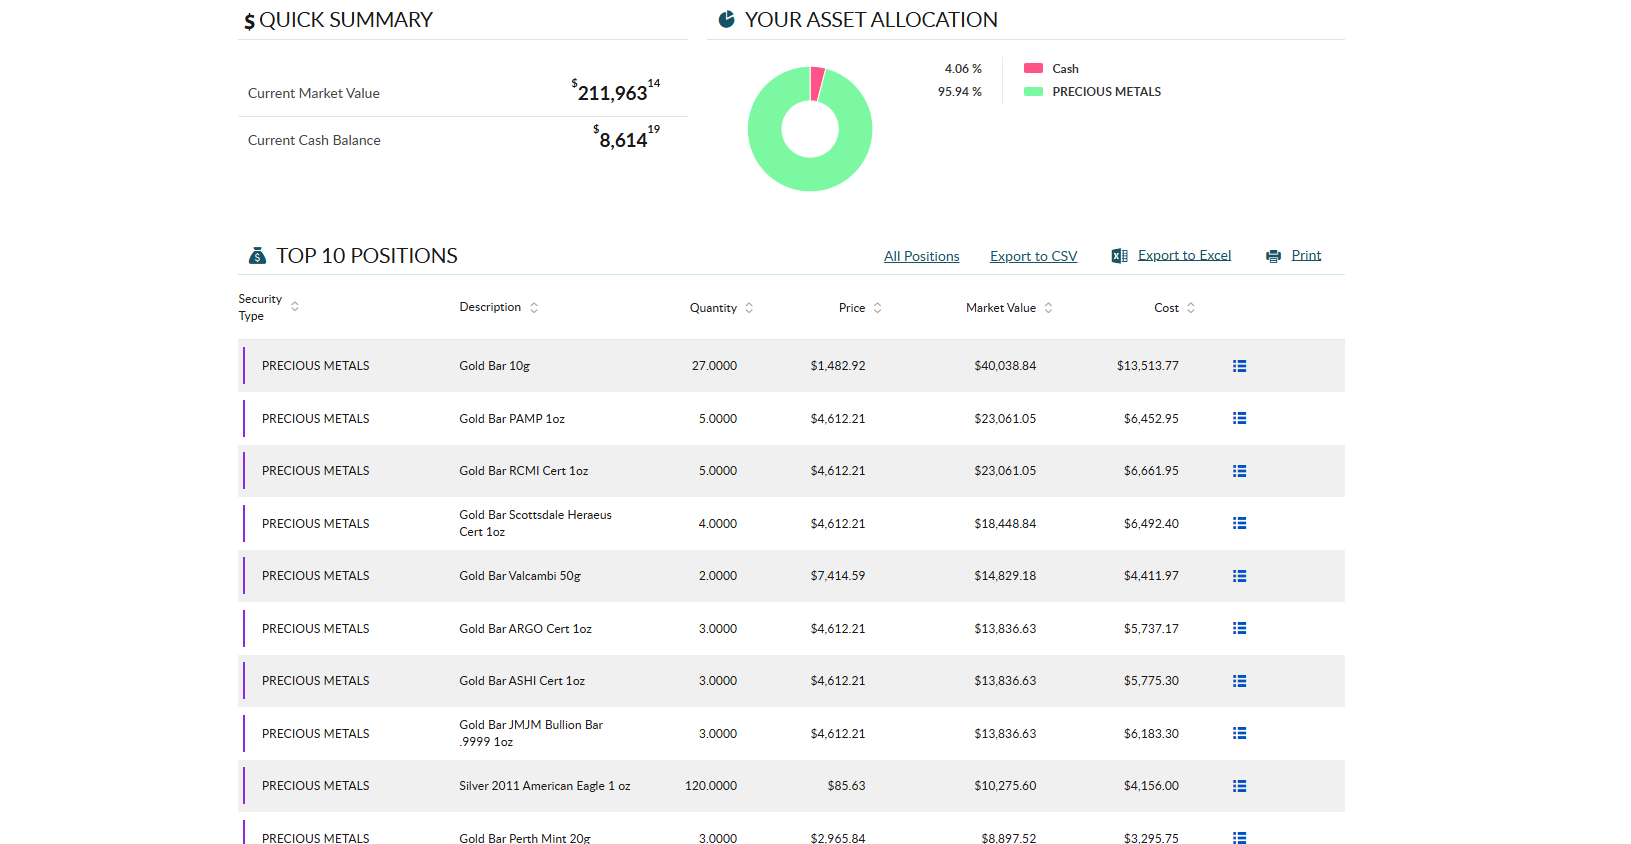Open the All Positions link

coord(921,256)
